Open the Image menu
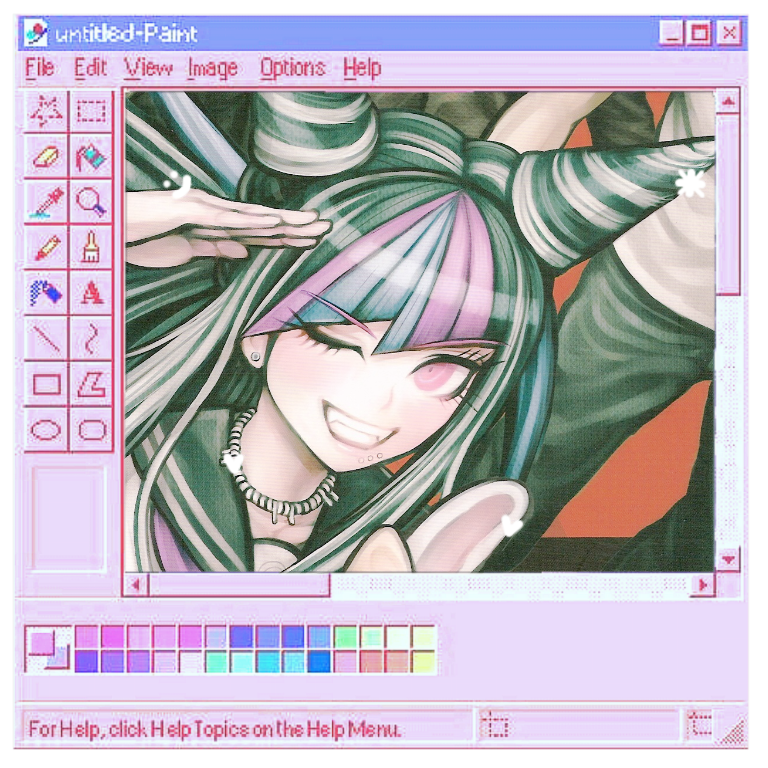This screenshot has width=768, height=768. click(x=212, y=68)
